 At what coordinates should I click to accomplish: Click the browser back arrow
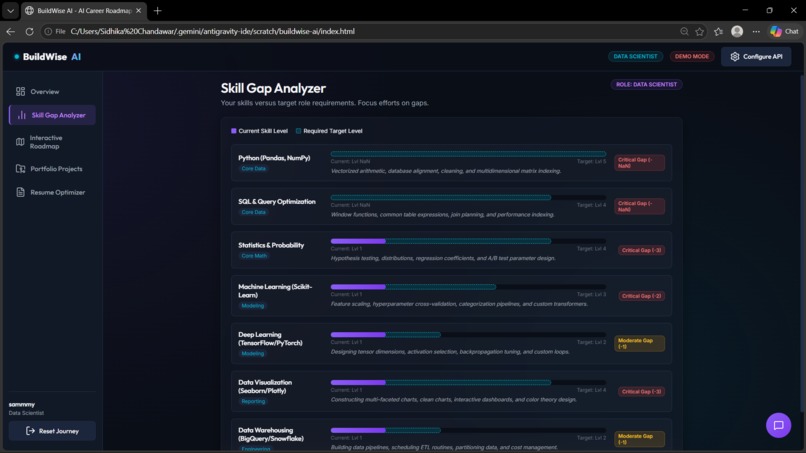[x=11, y=31]
